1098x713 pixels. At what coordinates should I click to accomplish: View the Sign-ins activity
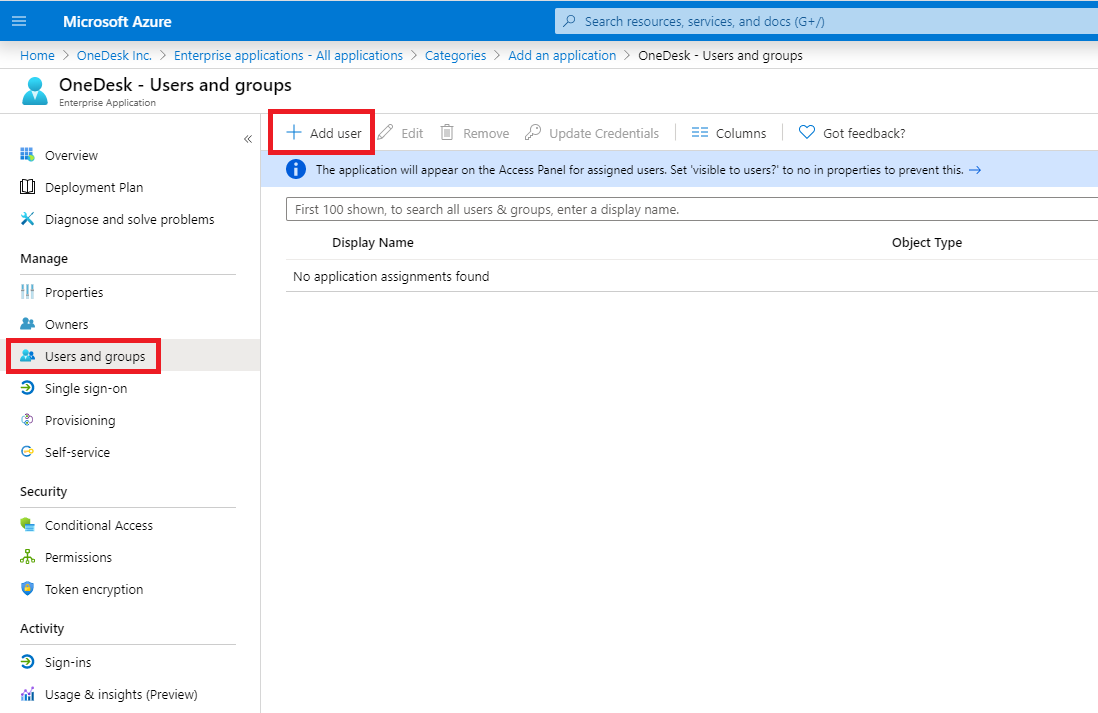(x=68, y=663)
